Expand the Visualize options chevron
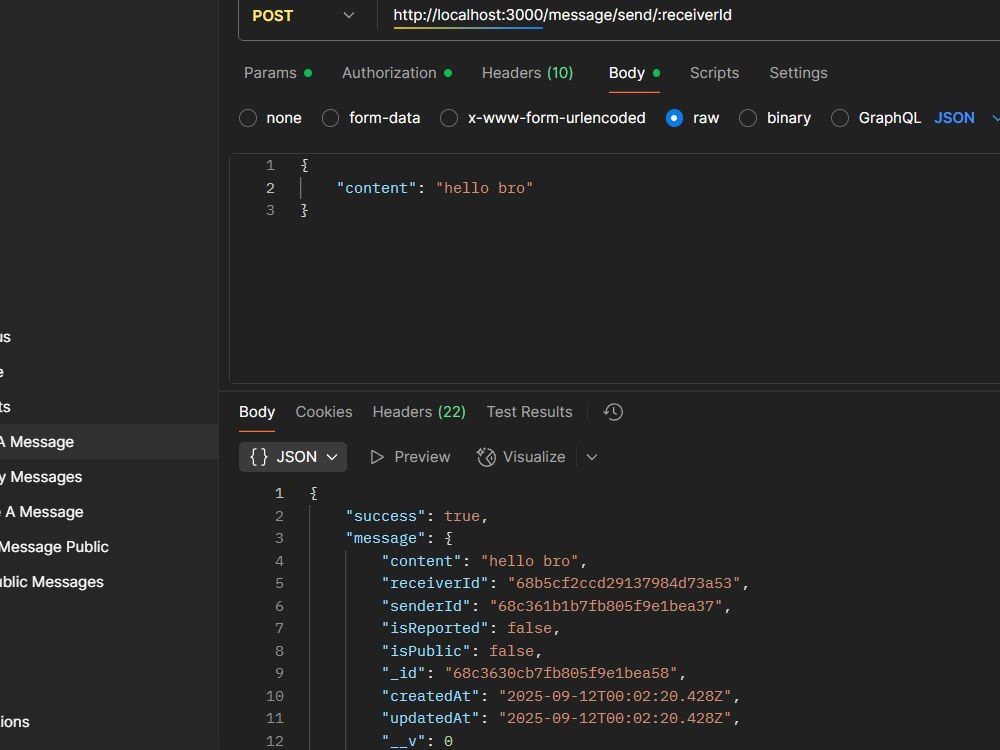 click(592, 457)
